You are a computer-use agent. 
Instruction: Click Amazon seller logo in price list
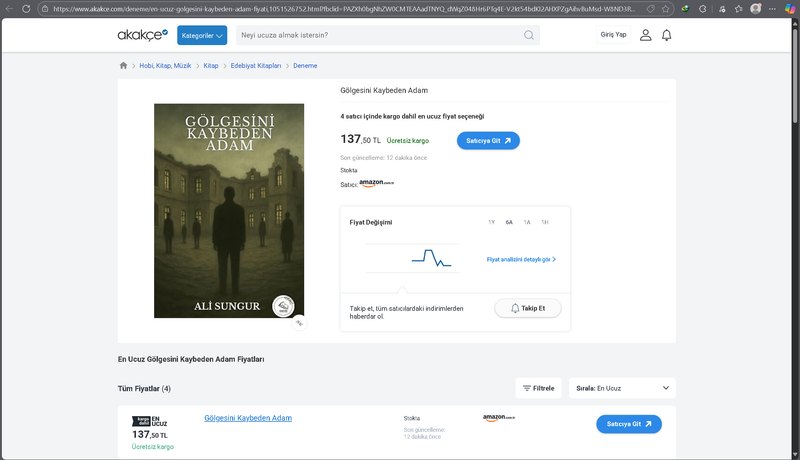(x=498, y=418)
